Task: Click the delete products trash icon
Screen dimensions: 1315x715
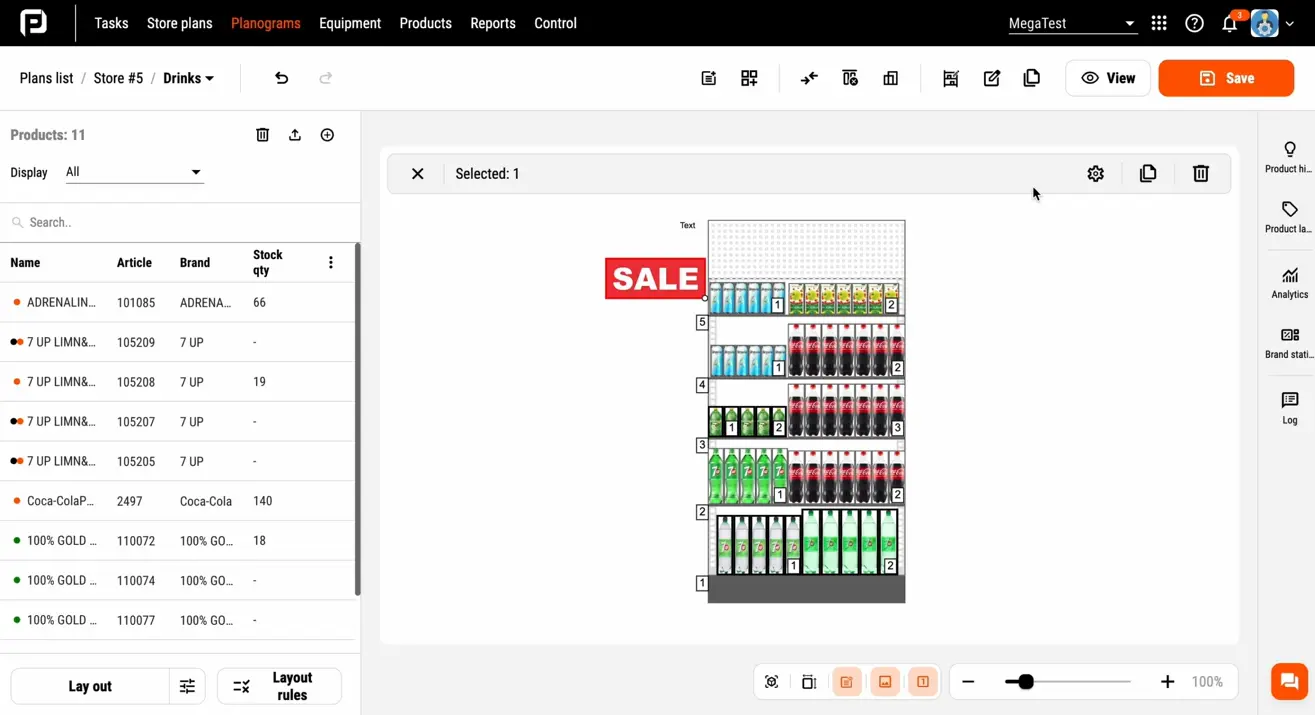Action: (x=262, y=134)
